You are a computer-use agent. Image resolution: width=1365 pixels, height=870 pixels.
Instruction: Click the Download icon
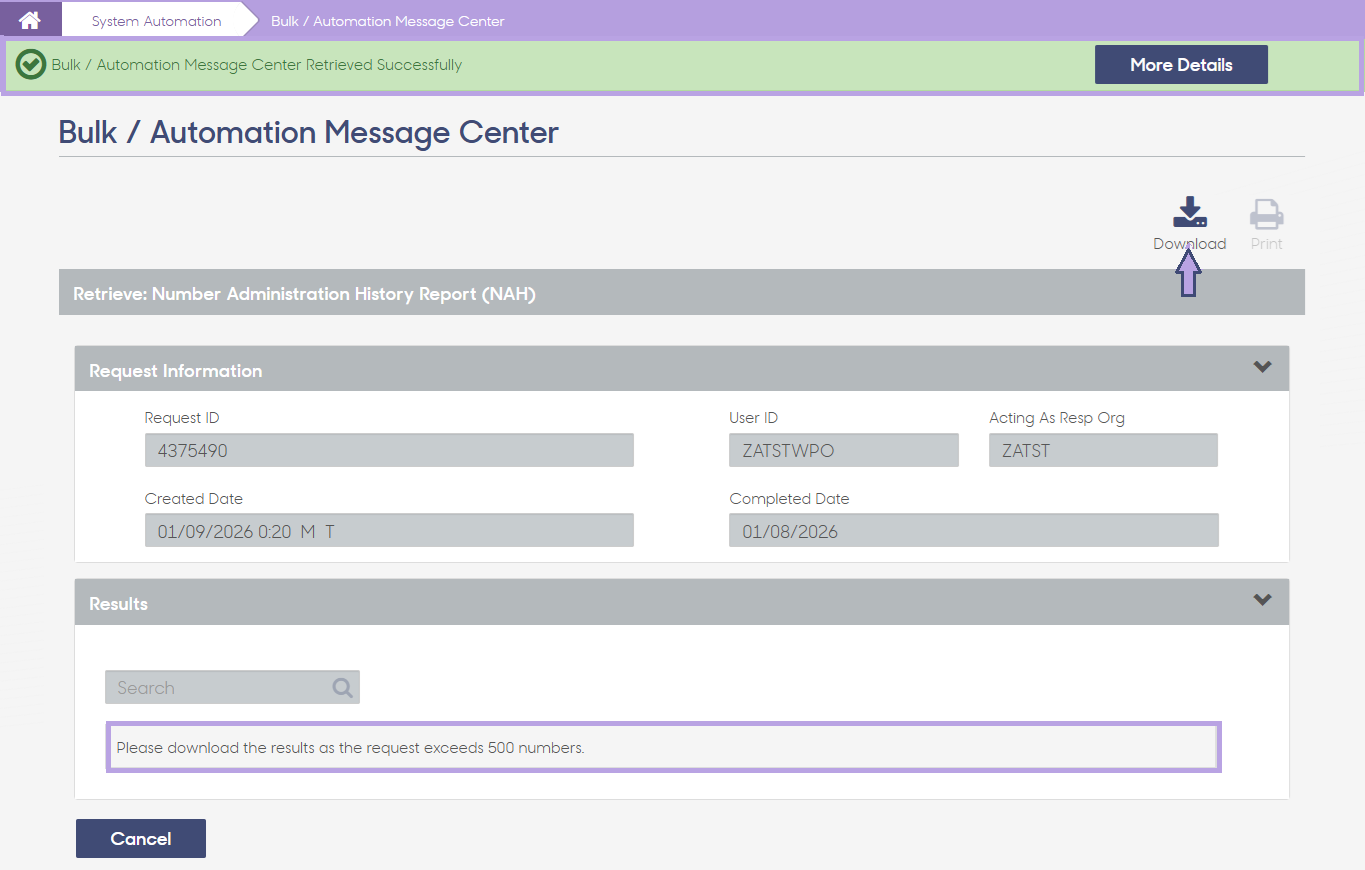tap(1189, 213)
